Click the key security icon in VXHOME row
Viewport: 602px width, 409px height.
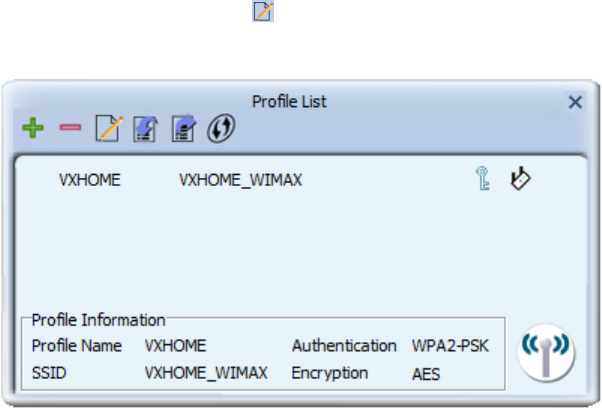(x=483, y=178)
